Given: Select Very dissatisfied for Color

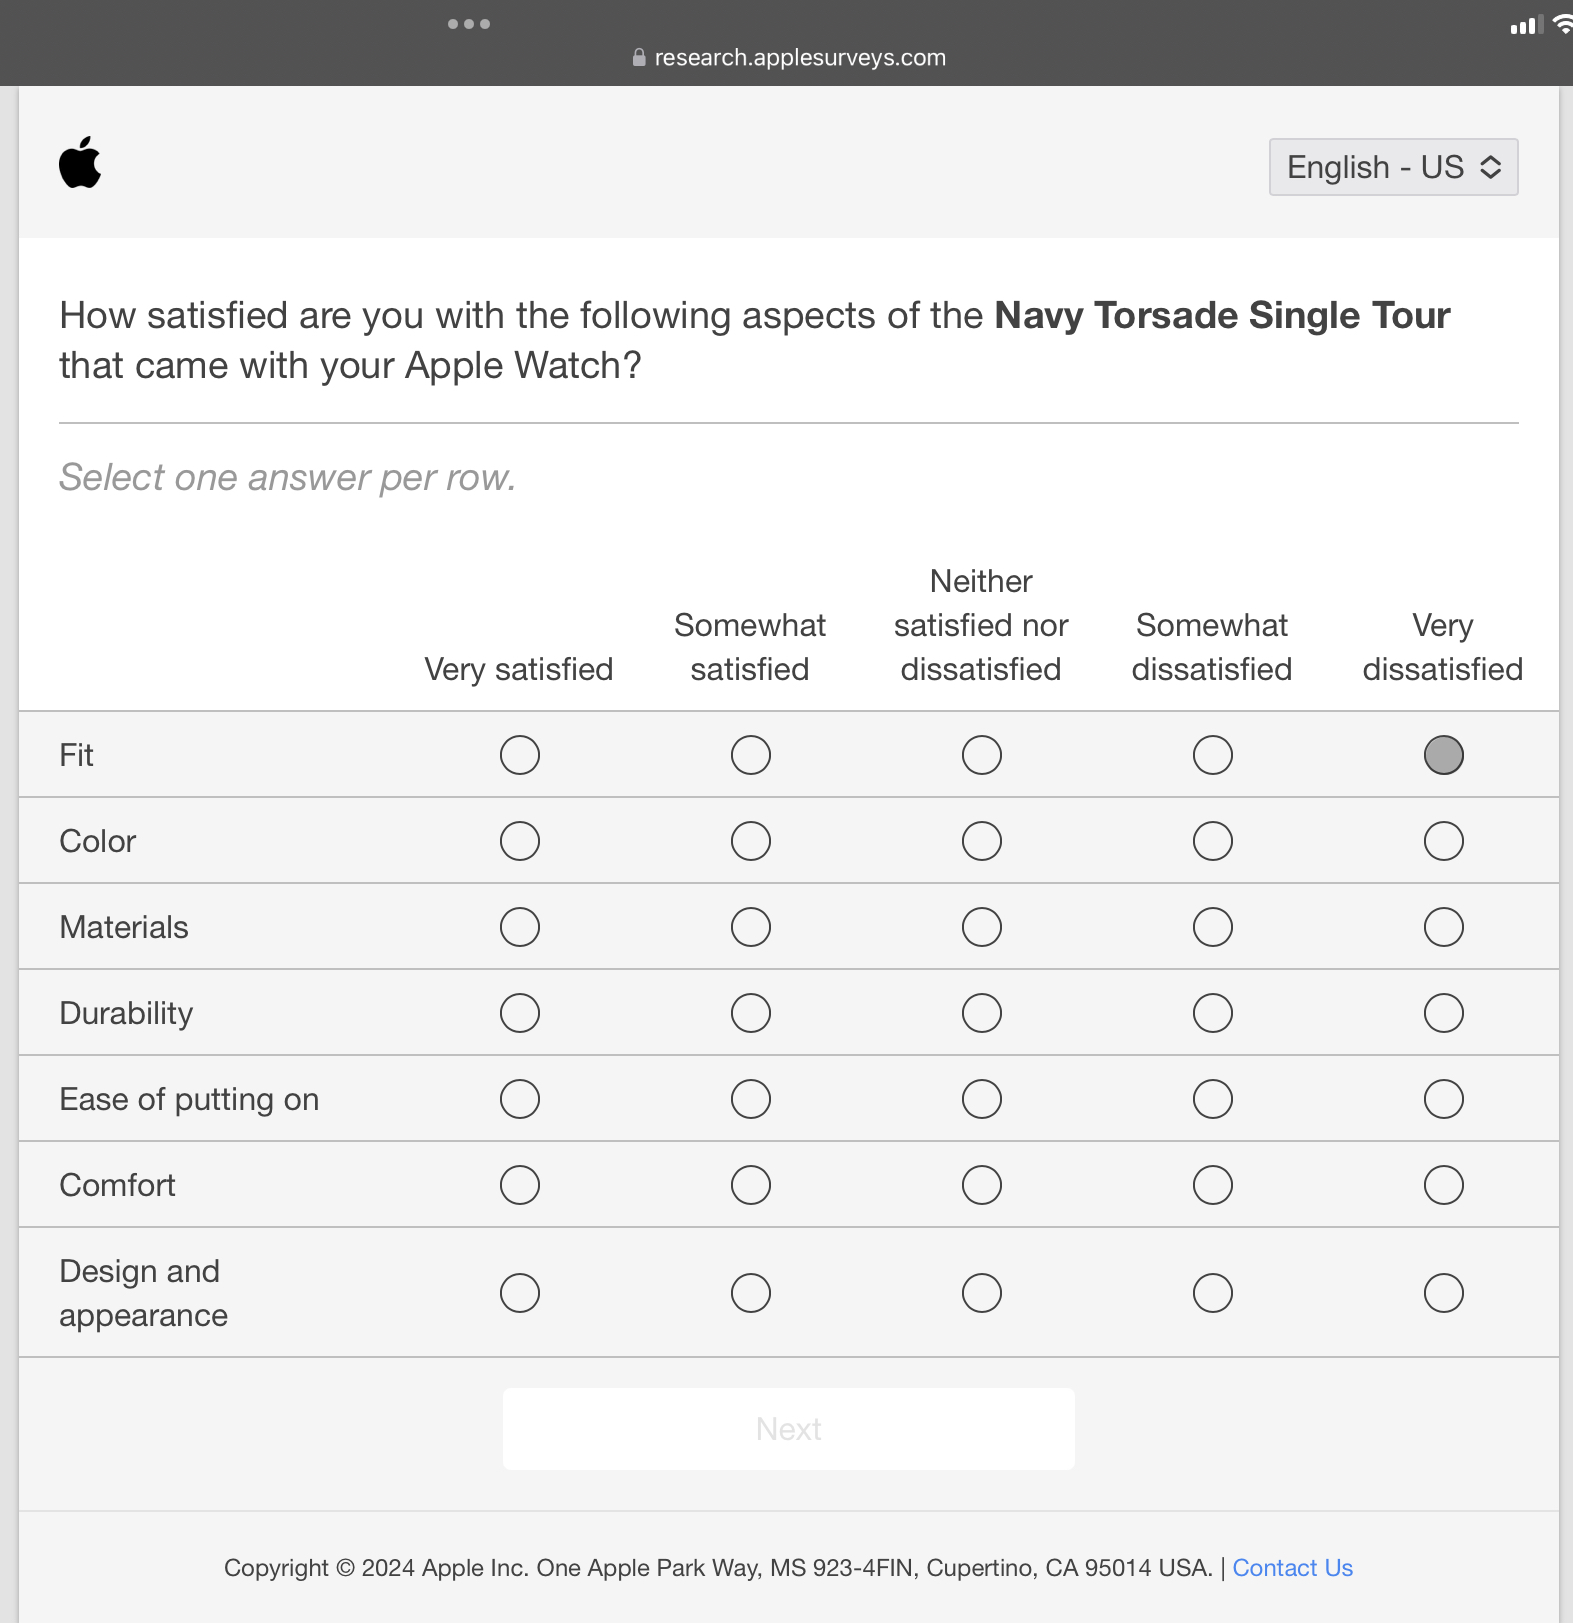Looking at the screenshot, I should [1443, 841].
